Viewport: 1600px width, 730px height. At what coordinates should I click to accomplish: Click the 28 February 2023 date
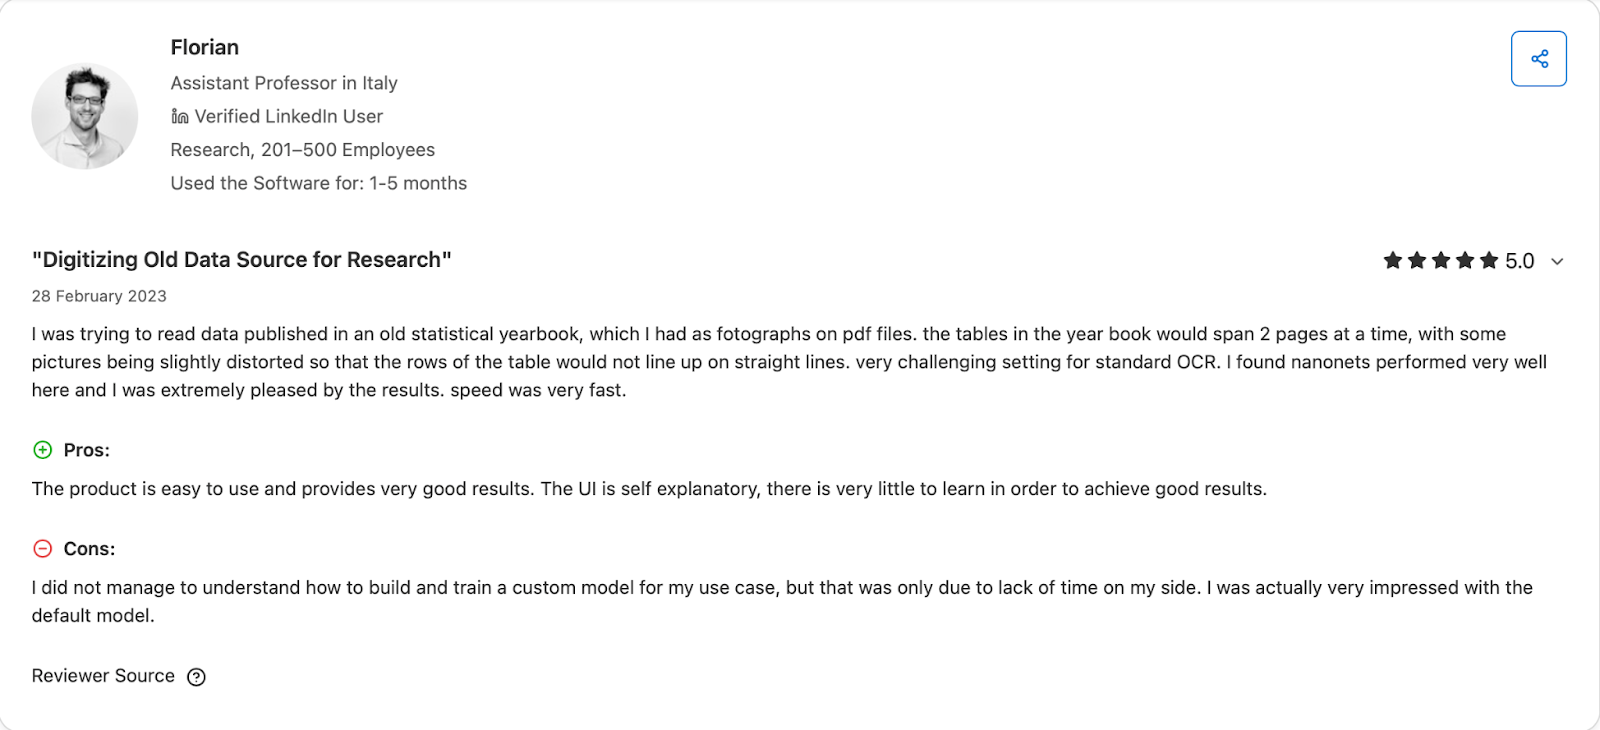coord(99,296)
